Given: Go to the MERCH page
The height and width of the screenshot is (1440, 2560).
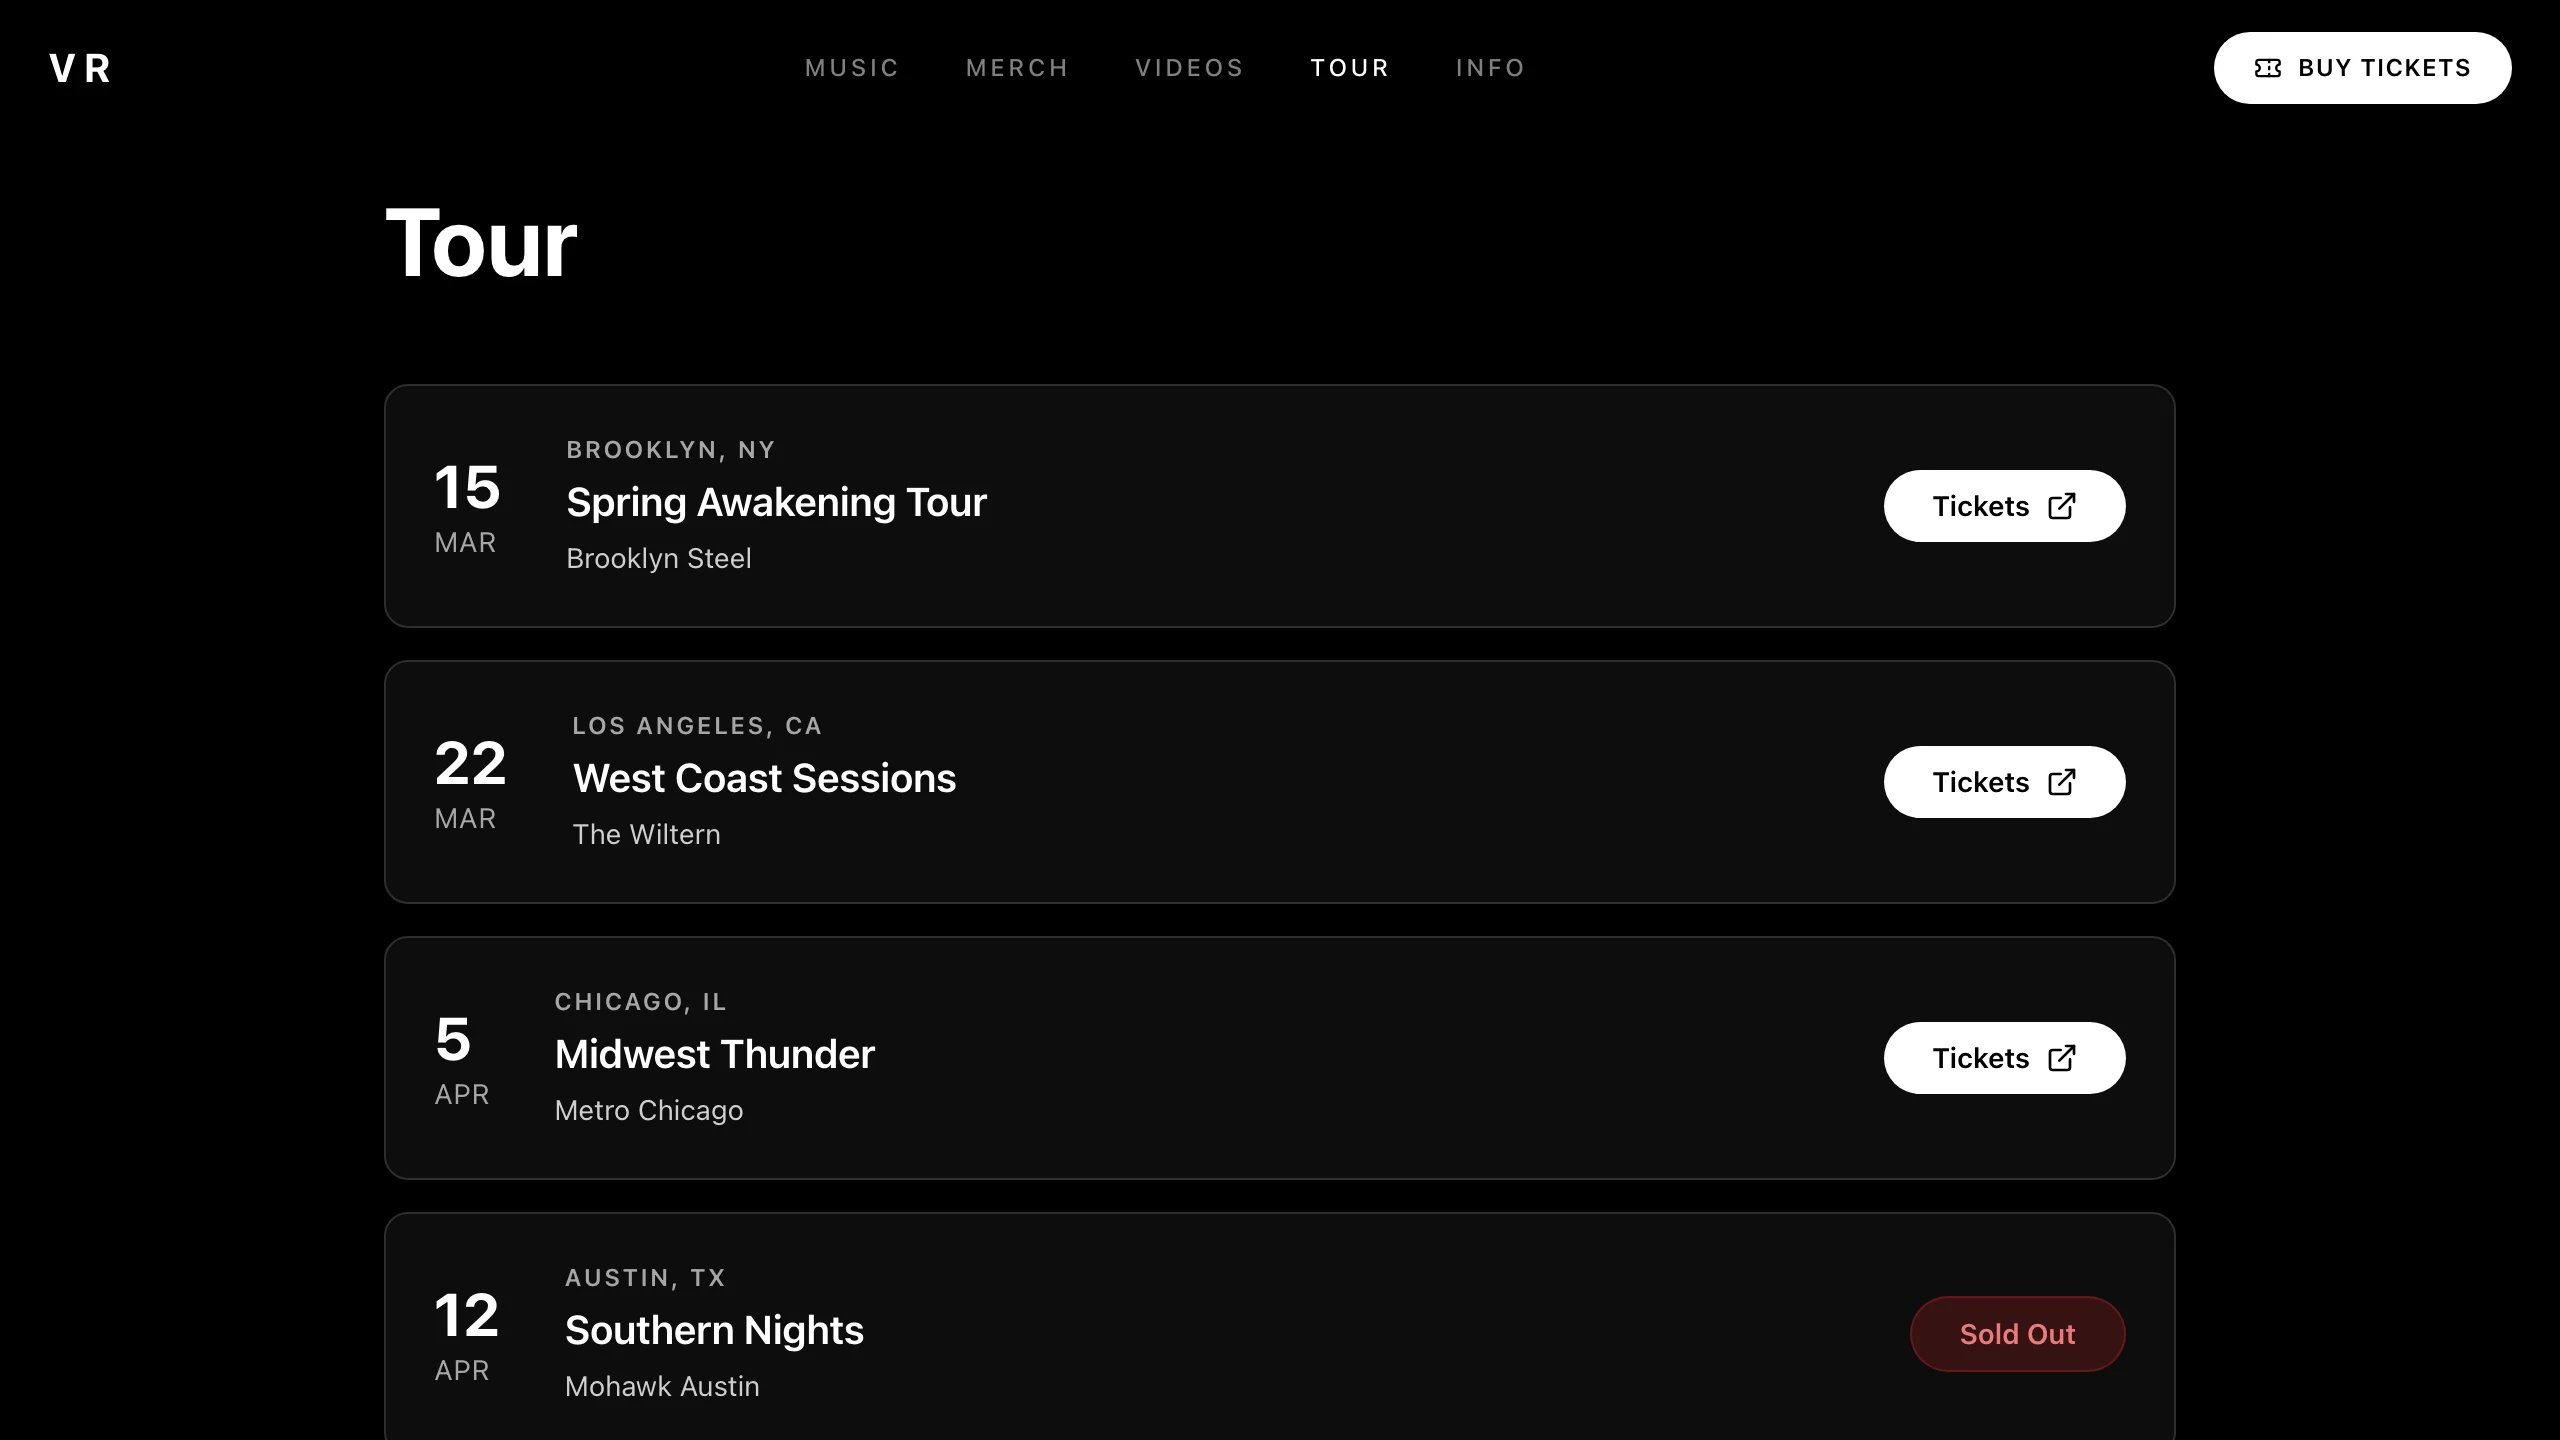Looking at the screenshot, I should (1017, 67).
